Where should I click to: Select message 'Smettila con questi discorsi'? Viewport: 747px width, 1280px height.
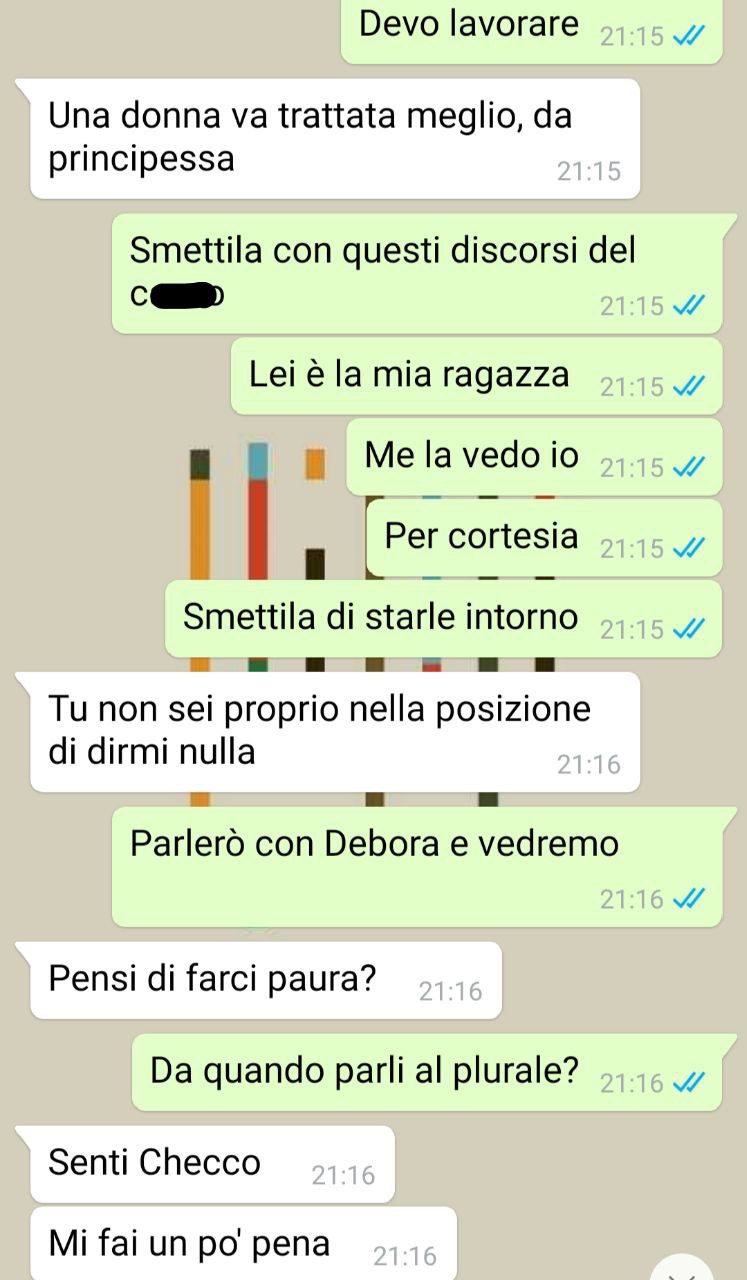(x=417, y=273)
